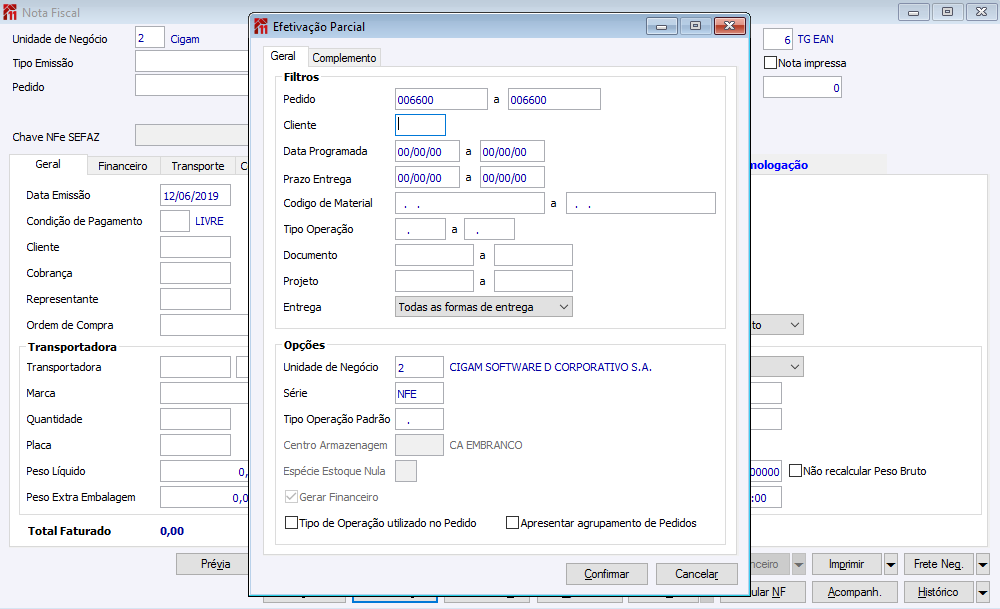Open dropdown arrow next to Frete Neg. button
This screenshot has height=609, width=1000.
pos(983,564)
